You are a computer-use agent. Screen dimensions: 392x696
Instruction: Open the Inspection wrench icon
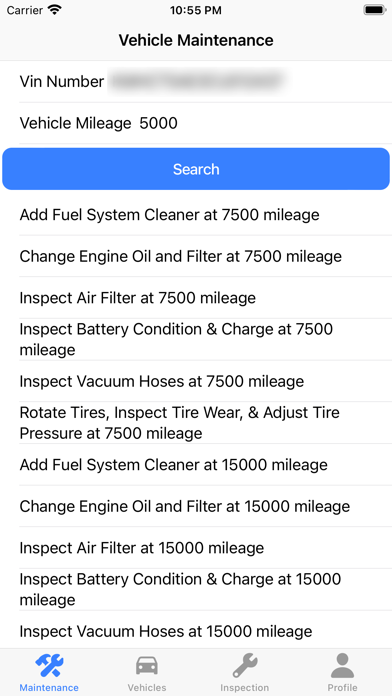point(245,666)
